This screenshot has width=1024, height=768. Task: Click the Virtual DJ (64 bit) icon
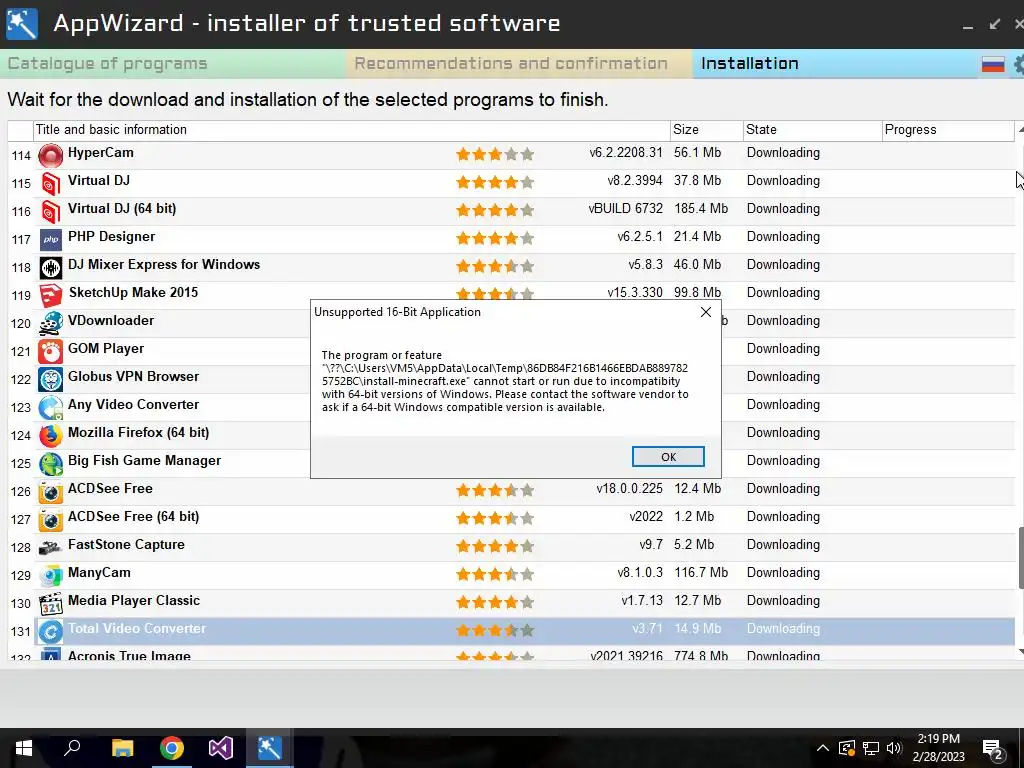click(x=50, y=212)
